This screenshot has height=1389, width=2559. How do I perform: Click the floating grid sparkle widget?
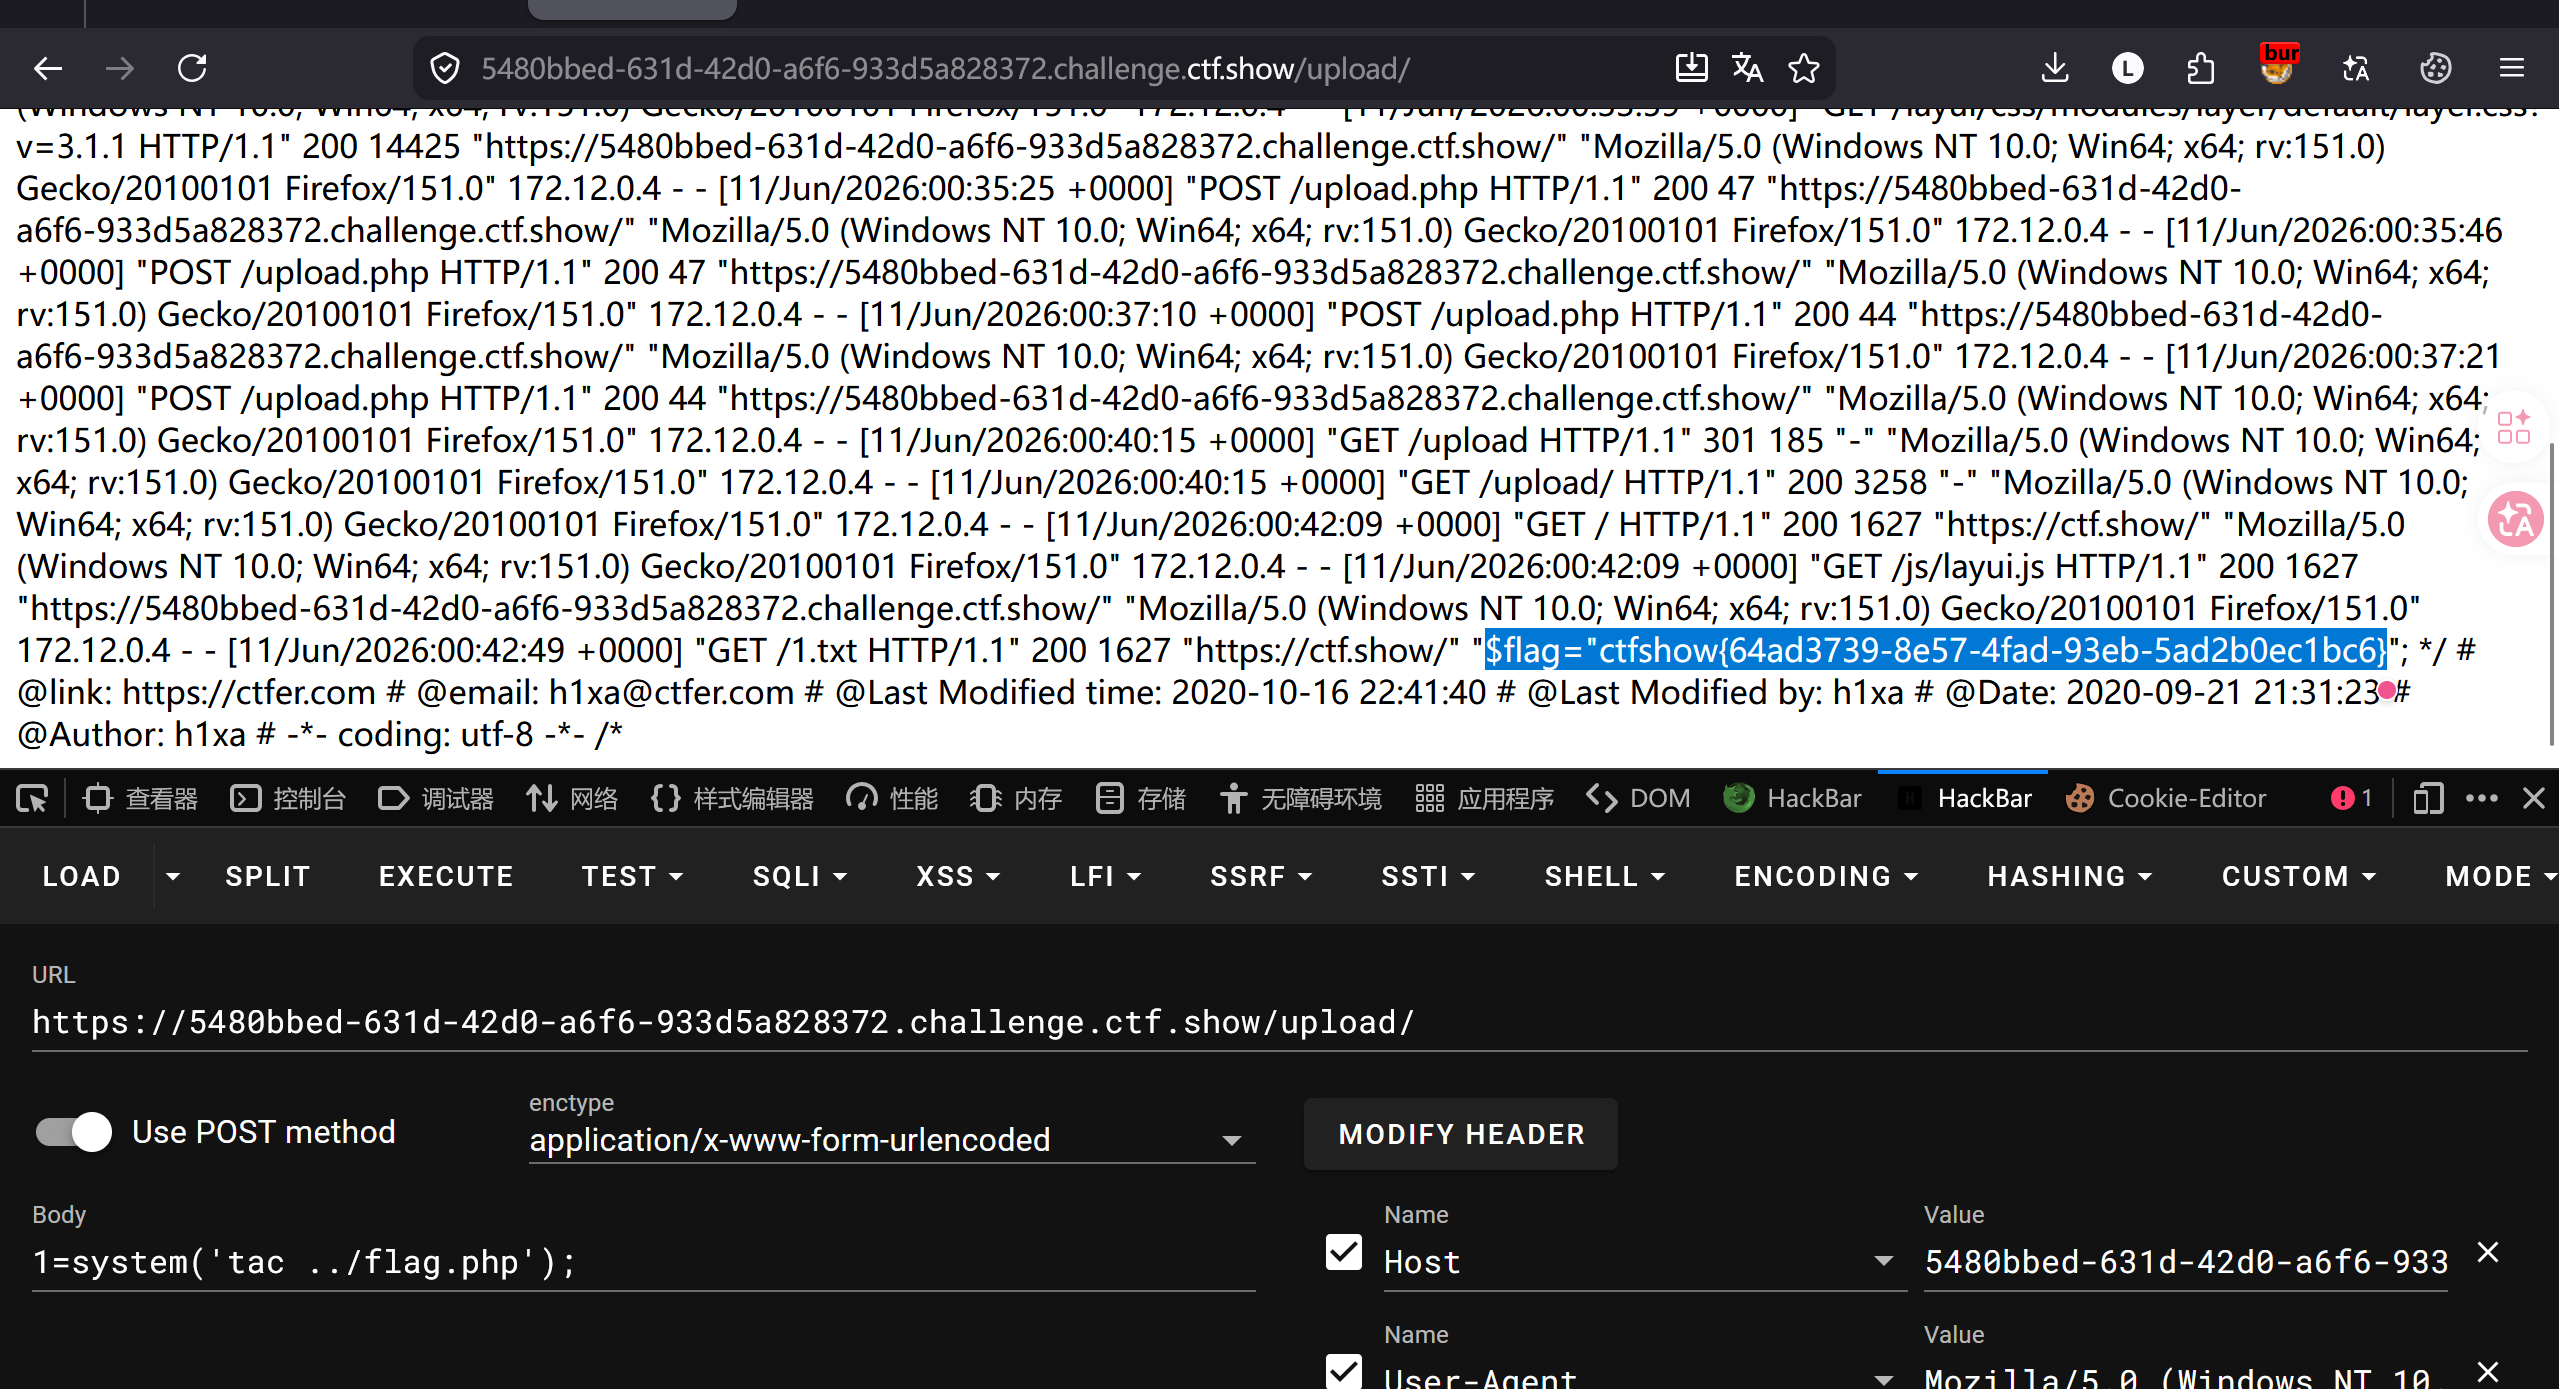(2513, 427)
